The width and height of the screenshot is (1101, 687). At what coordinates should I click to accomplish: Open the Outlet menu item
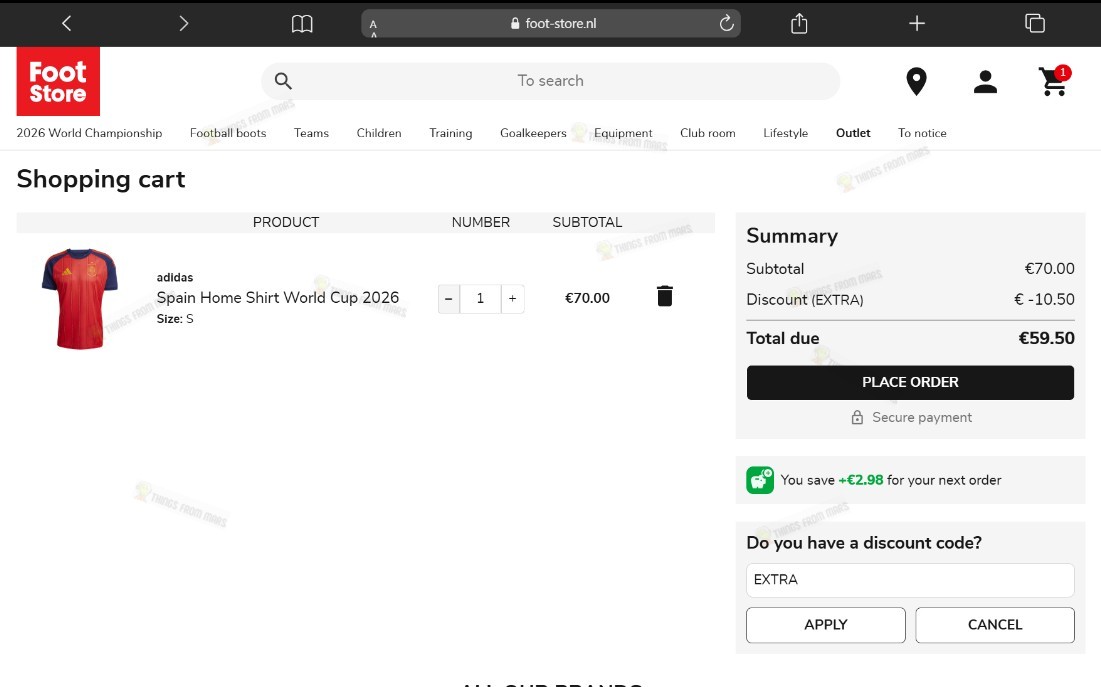coord(853,133)
